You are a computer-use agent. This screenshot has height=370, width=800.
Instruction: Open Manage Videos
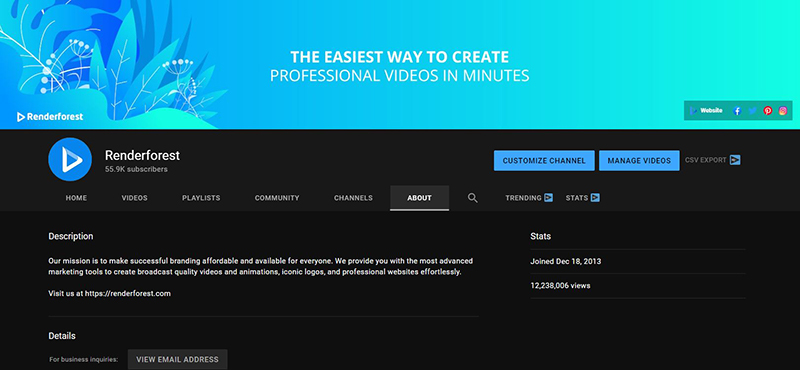639,160
